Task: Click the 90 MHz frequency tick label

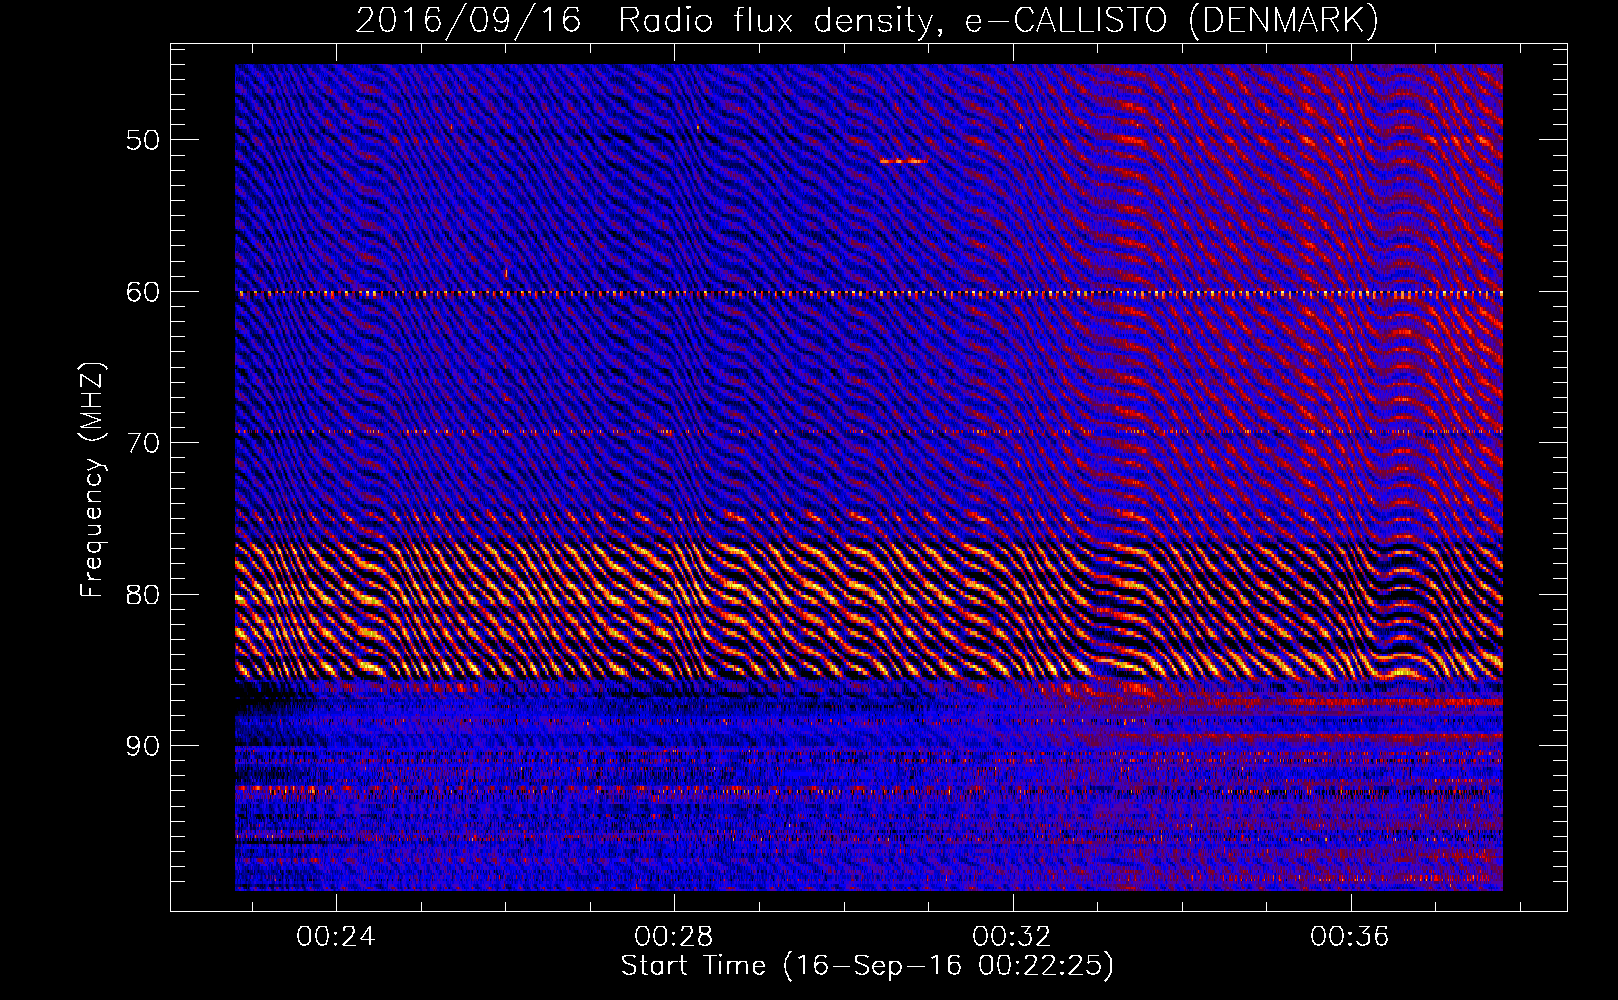Action: (x=142, y=746)
